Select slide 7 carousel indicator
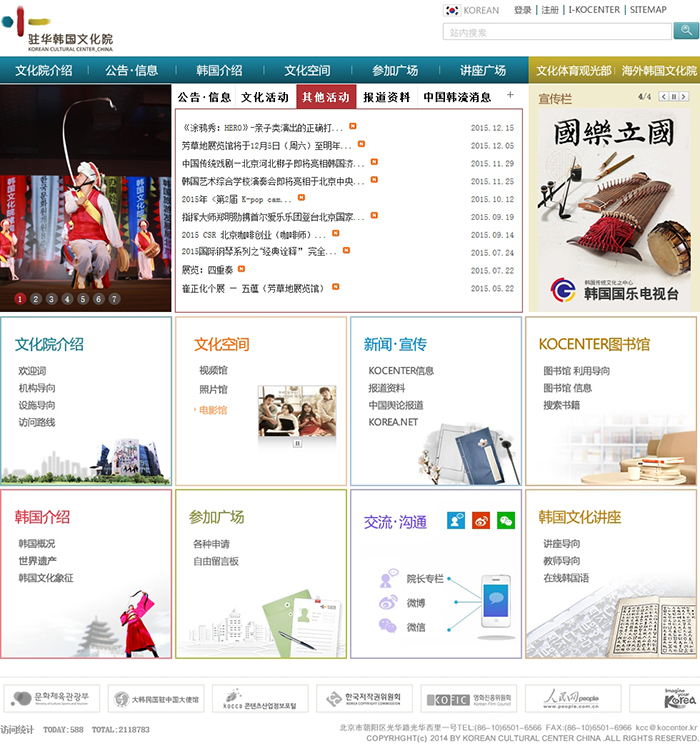 click(x=115, y=298)
